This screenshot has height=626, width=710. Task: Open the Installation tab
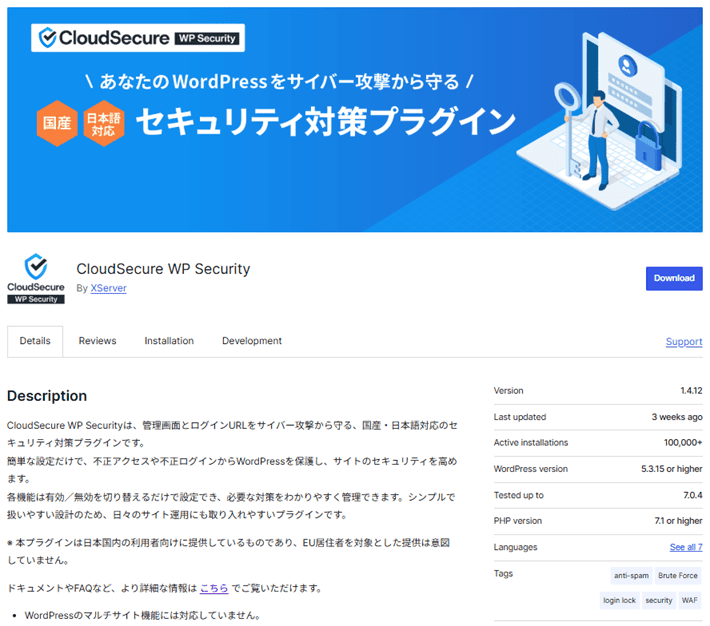[x=169, y=341]
